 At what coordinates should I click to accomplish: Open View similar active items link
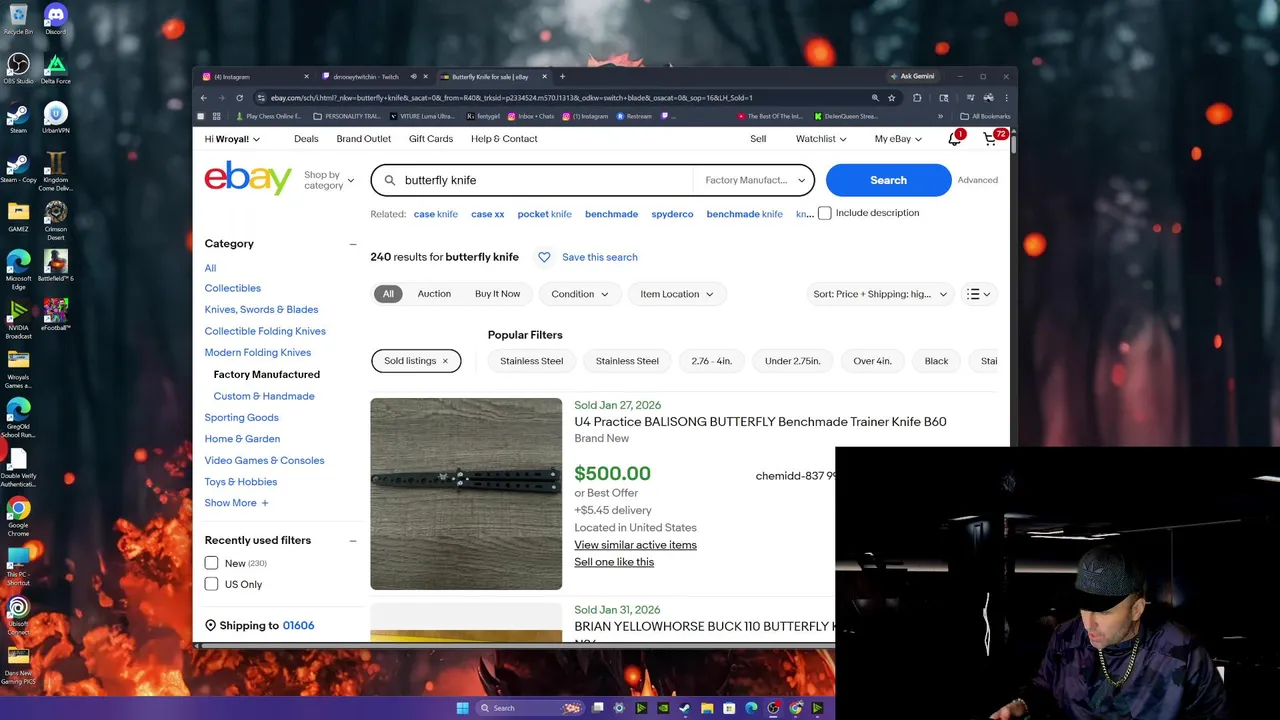coord(635,545)
